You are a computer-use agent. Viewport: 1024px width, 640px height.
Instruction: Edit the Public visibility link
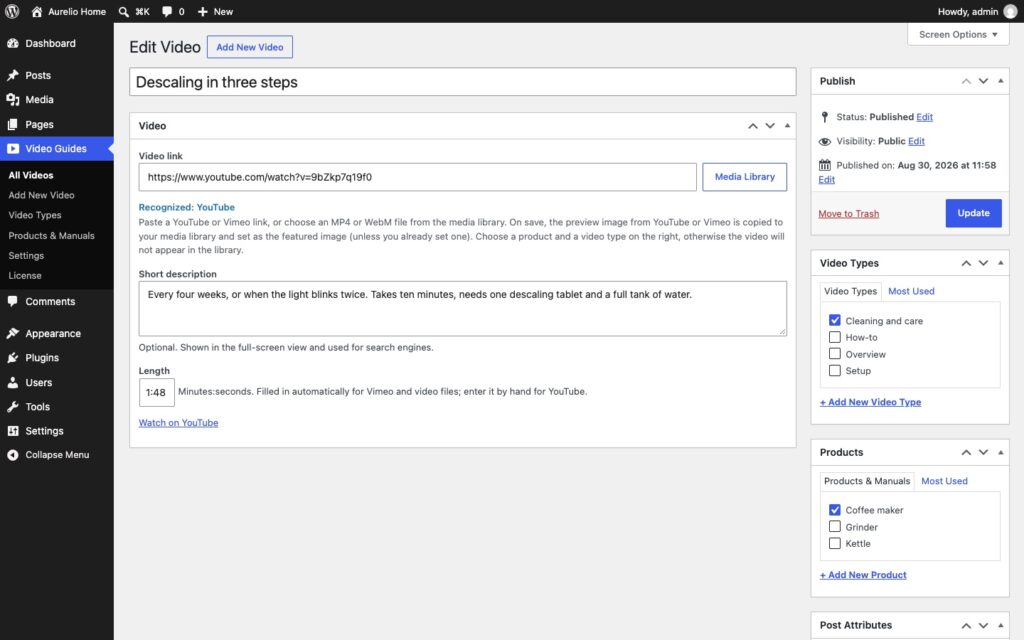click(x=916, y=141)
